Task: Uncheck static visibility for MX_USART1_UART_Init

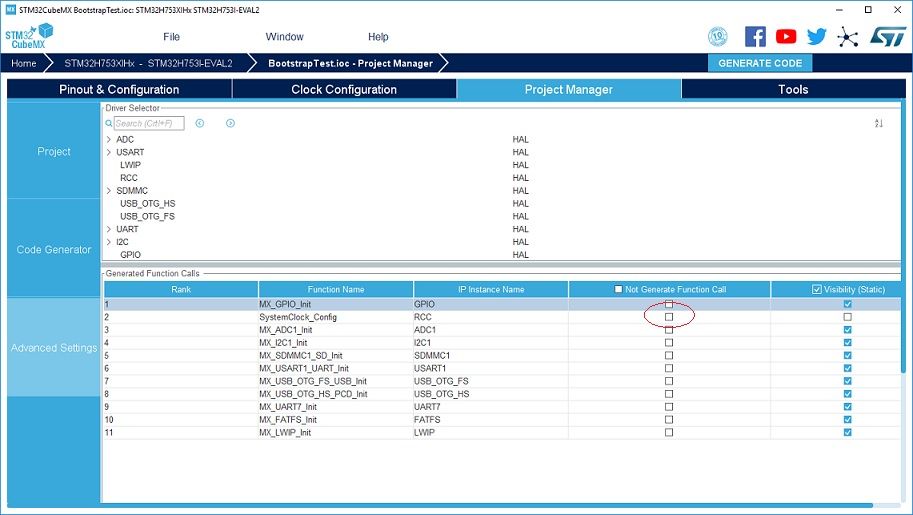Action: click(x=847, y=368)
